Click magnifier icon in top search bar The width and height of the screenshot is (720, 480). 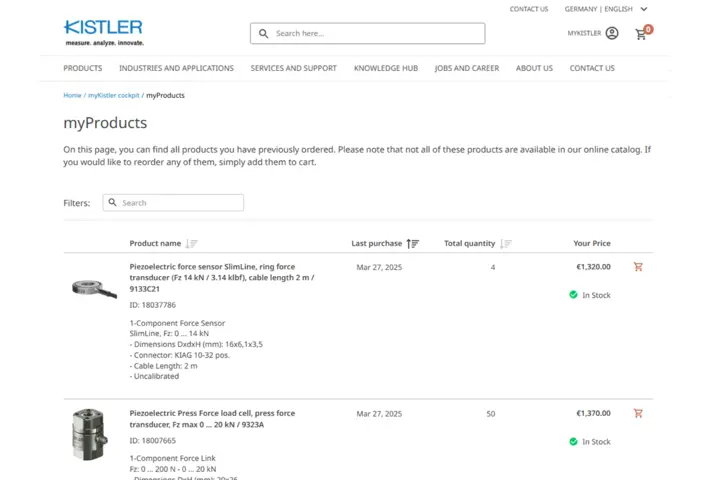[264, 33]
